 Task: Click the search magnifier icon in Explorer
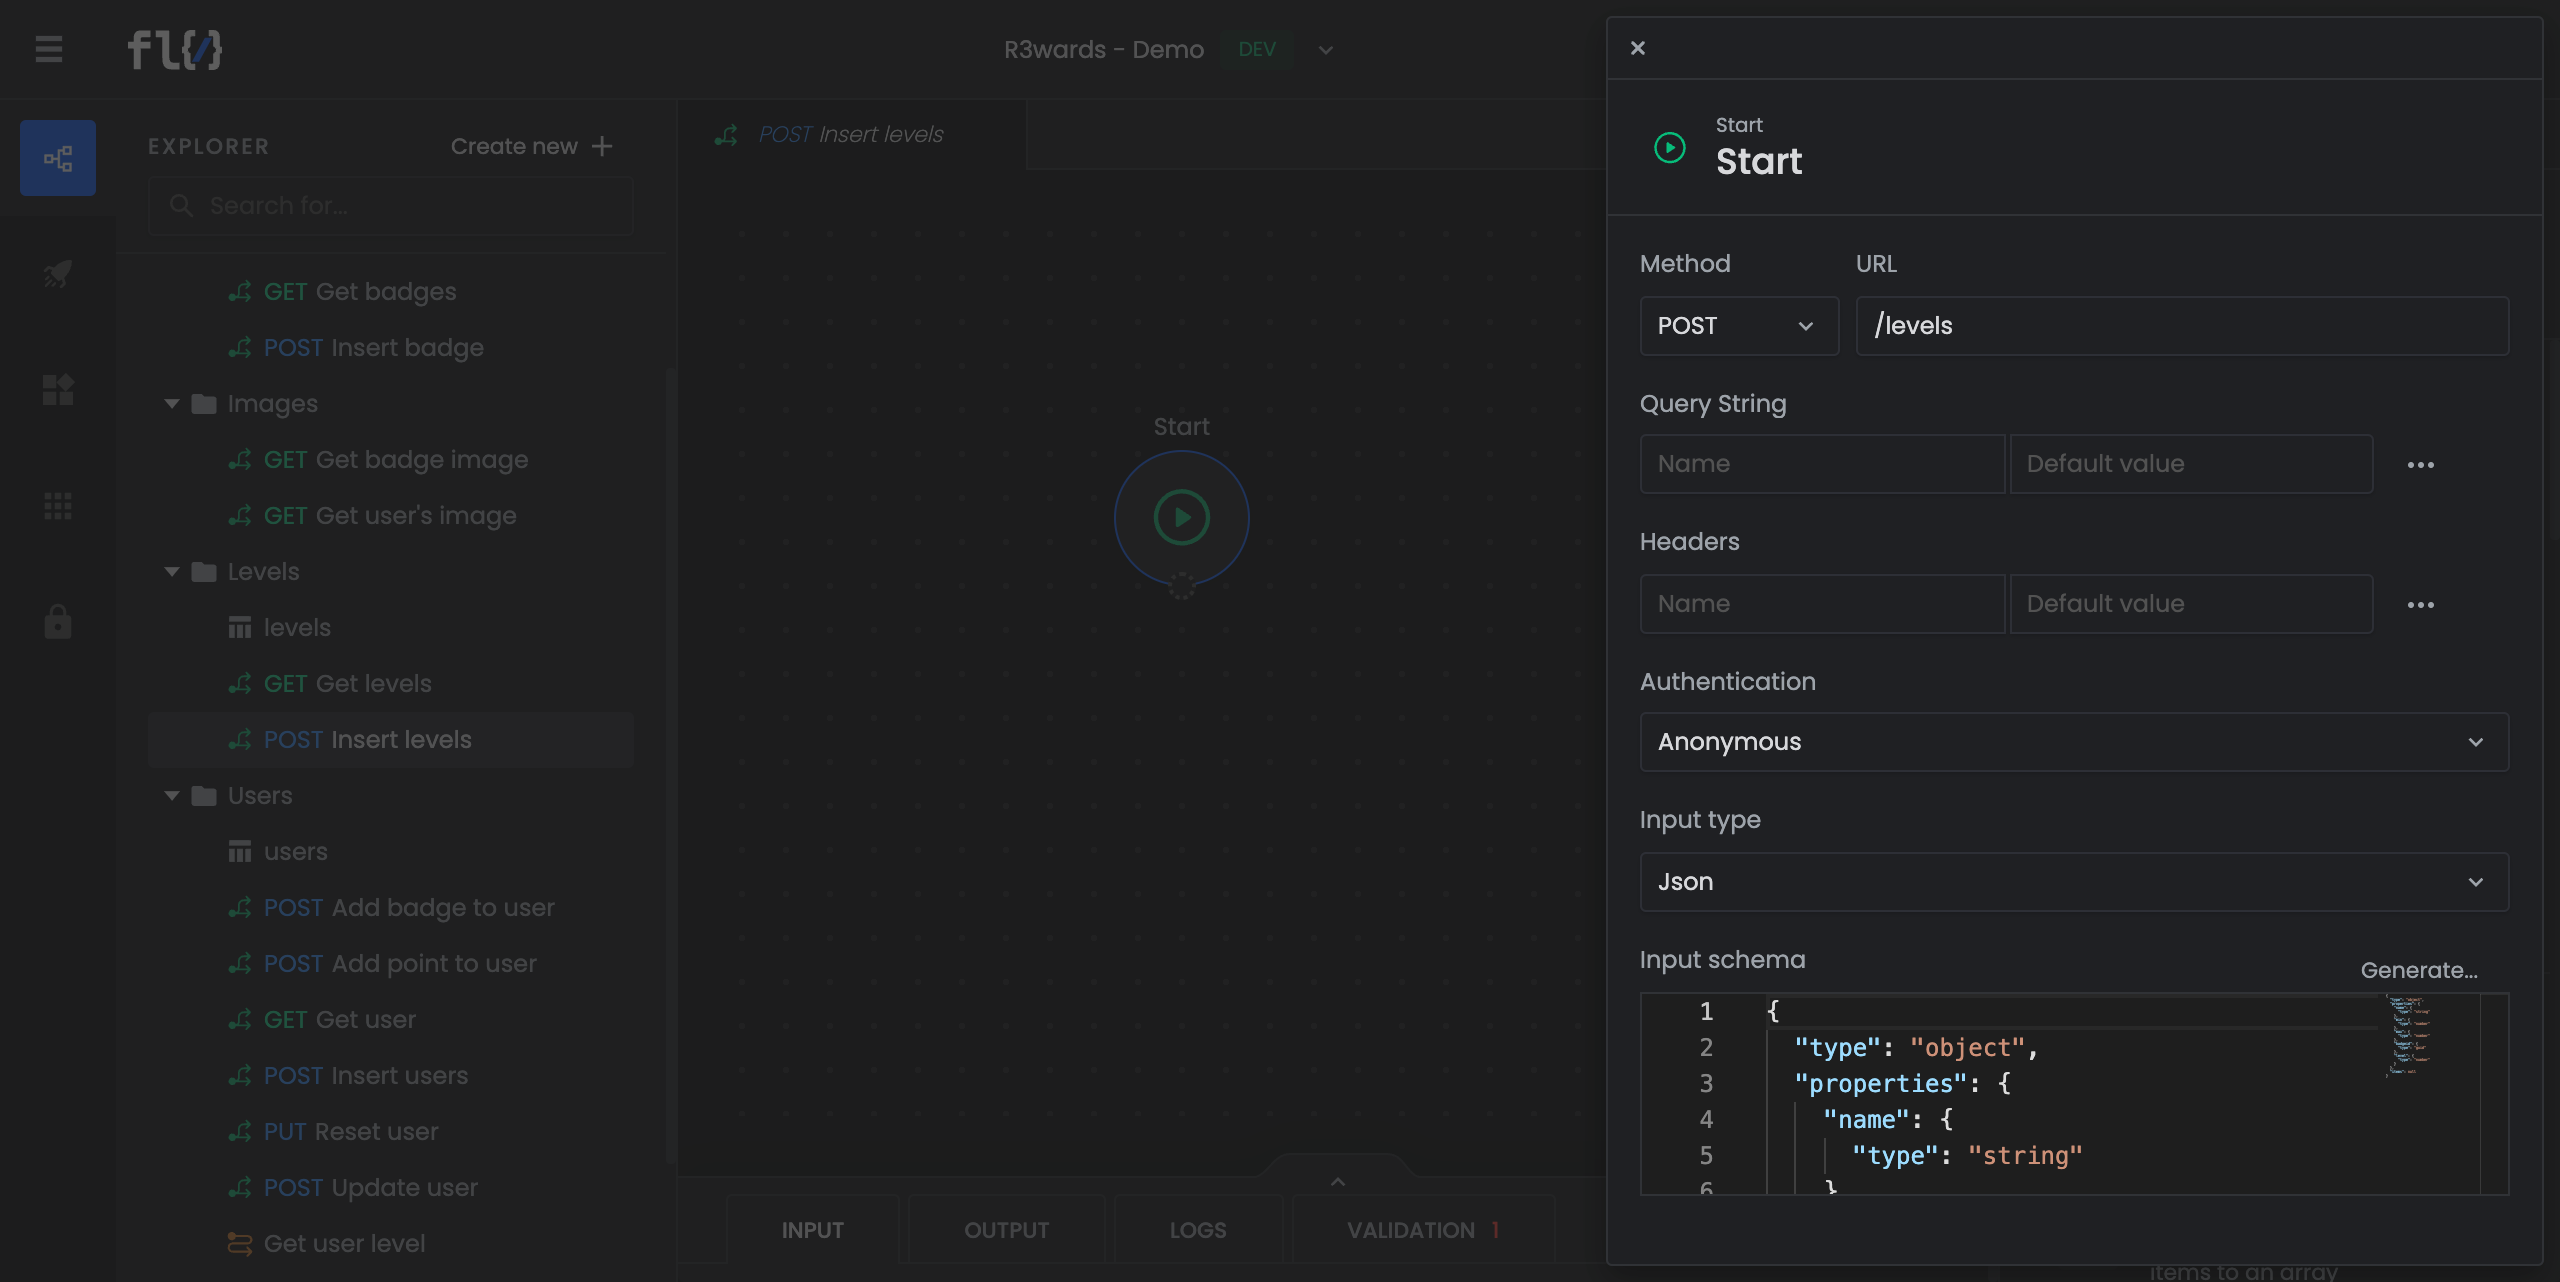pyautogui.click(x=181, y=206)
